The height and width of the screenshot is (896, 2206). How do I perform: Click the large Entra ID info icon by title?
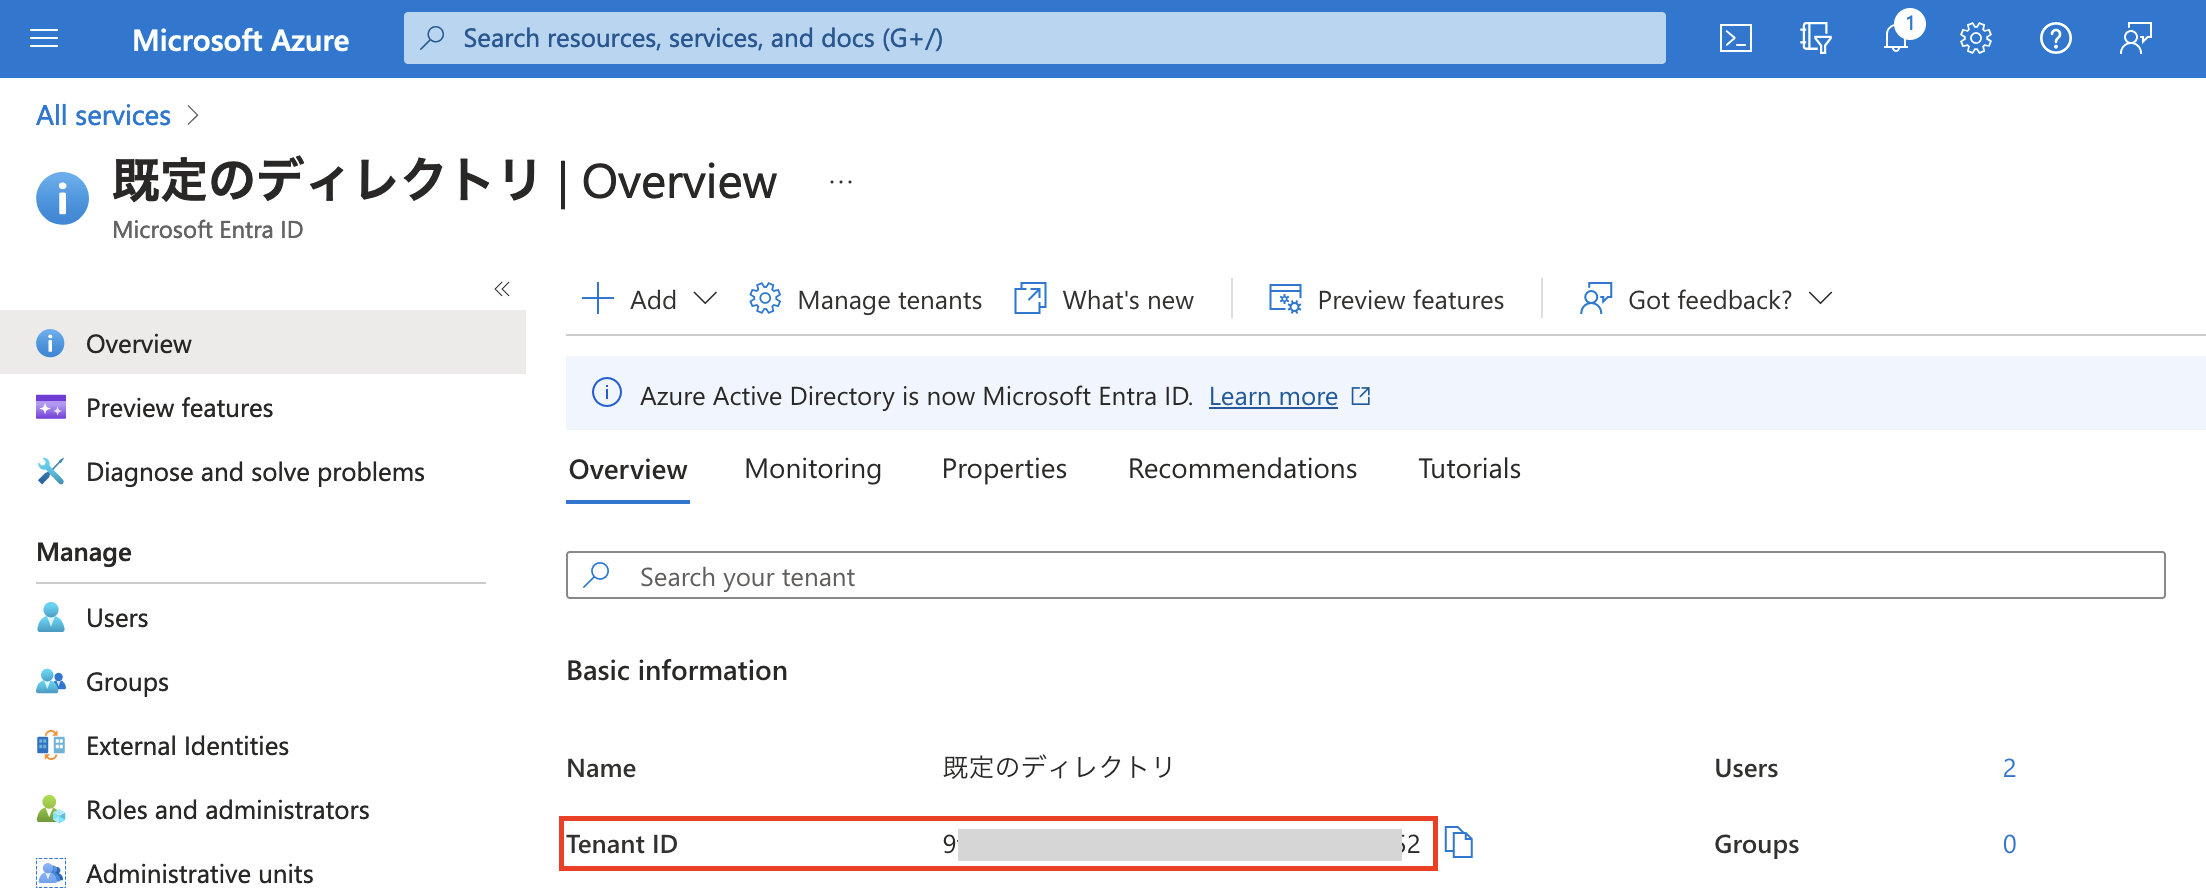coord(62,198)
